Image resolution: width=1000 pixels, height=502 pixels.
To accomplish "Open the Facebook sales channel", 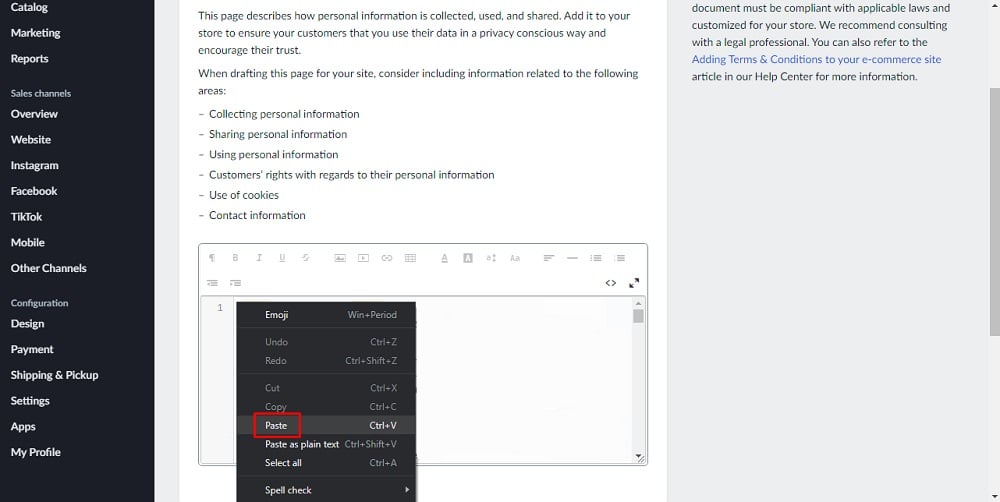I will pyautogui.click(x=34, y=191).
